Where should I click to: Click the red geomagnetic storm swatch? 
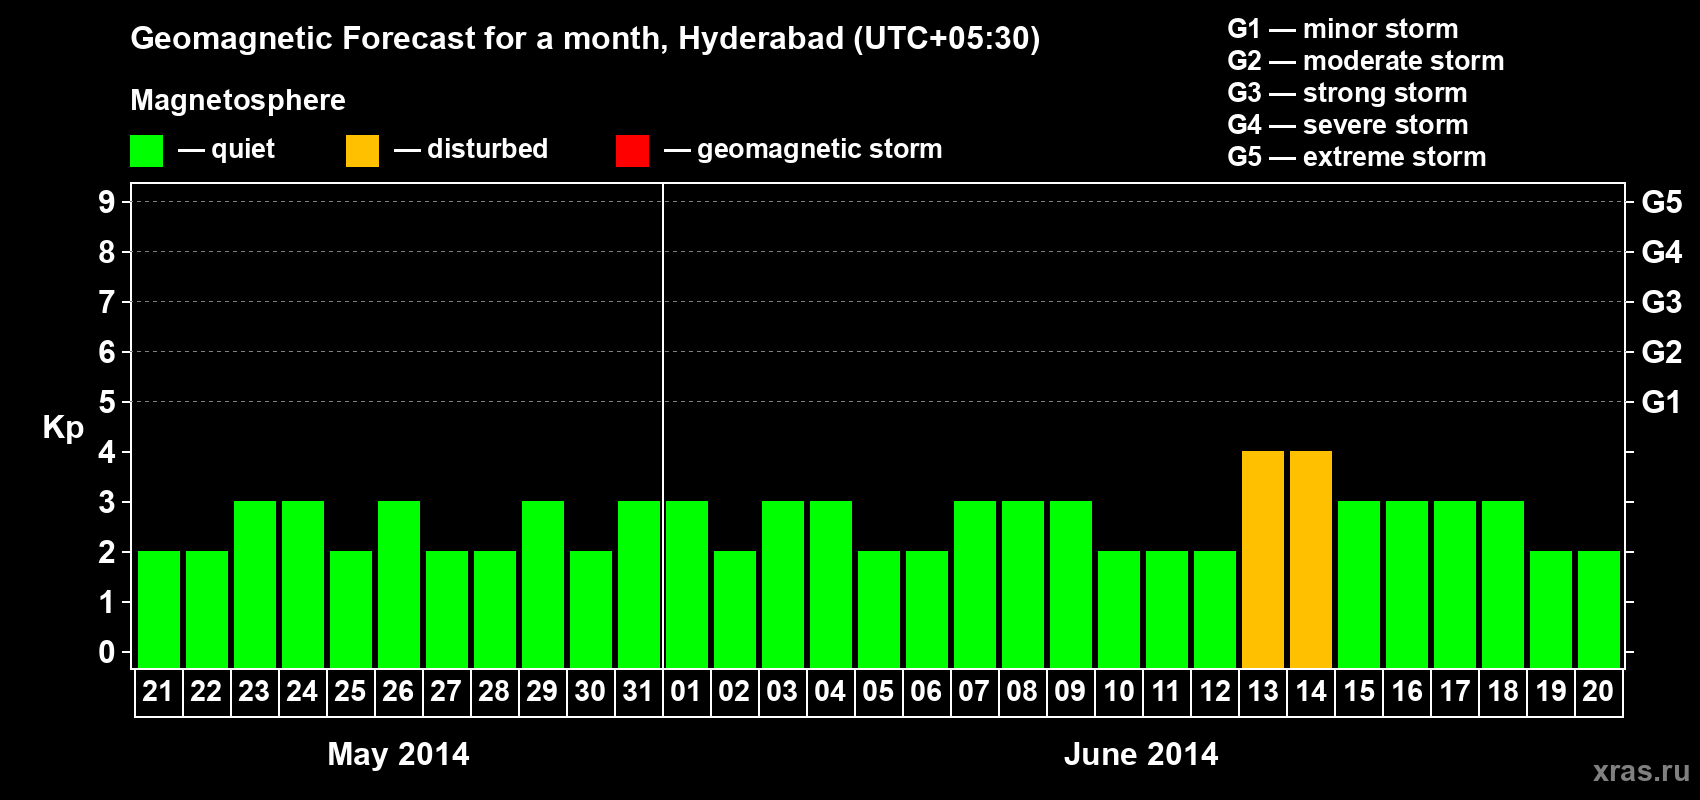click(632, 151)
